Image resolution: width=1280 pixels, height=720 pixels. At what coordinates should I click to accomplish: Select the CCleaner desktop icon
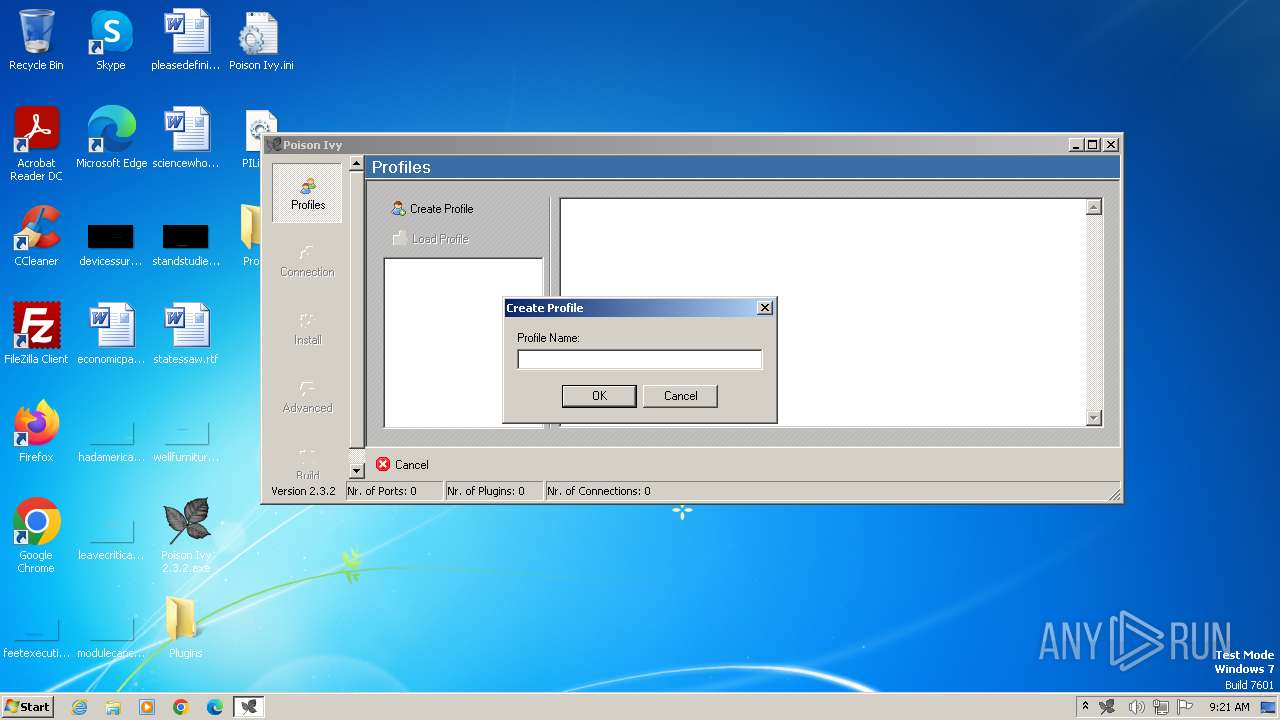(36, 236)
